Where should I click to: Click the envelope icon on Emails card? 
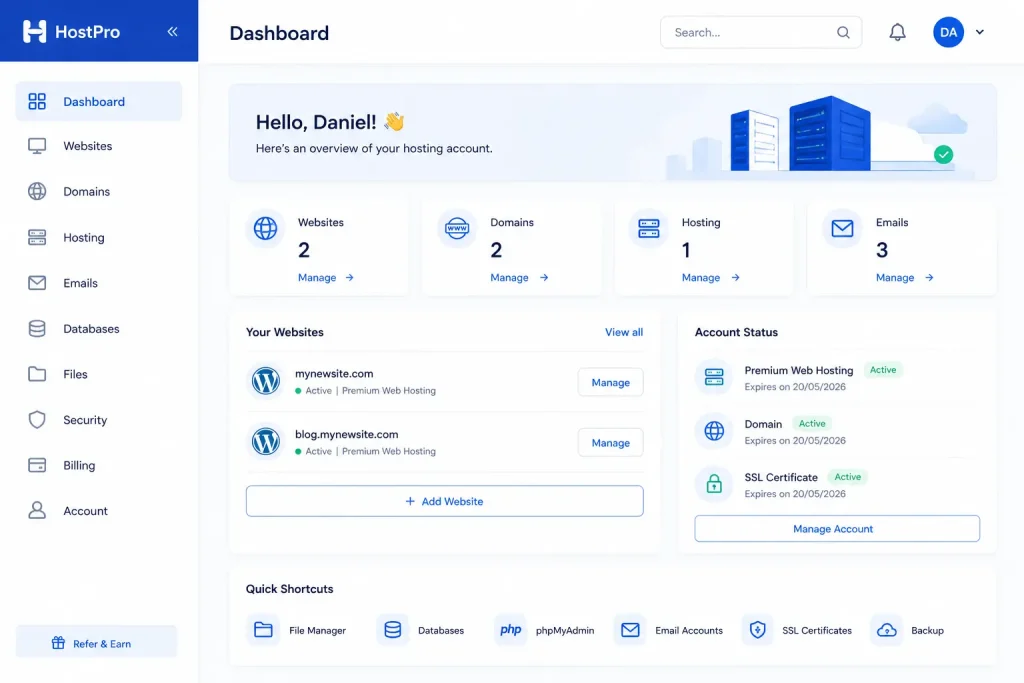(842, 228)
